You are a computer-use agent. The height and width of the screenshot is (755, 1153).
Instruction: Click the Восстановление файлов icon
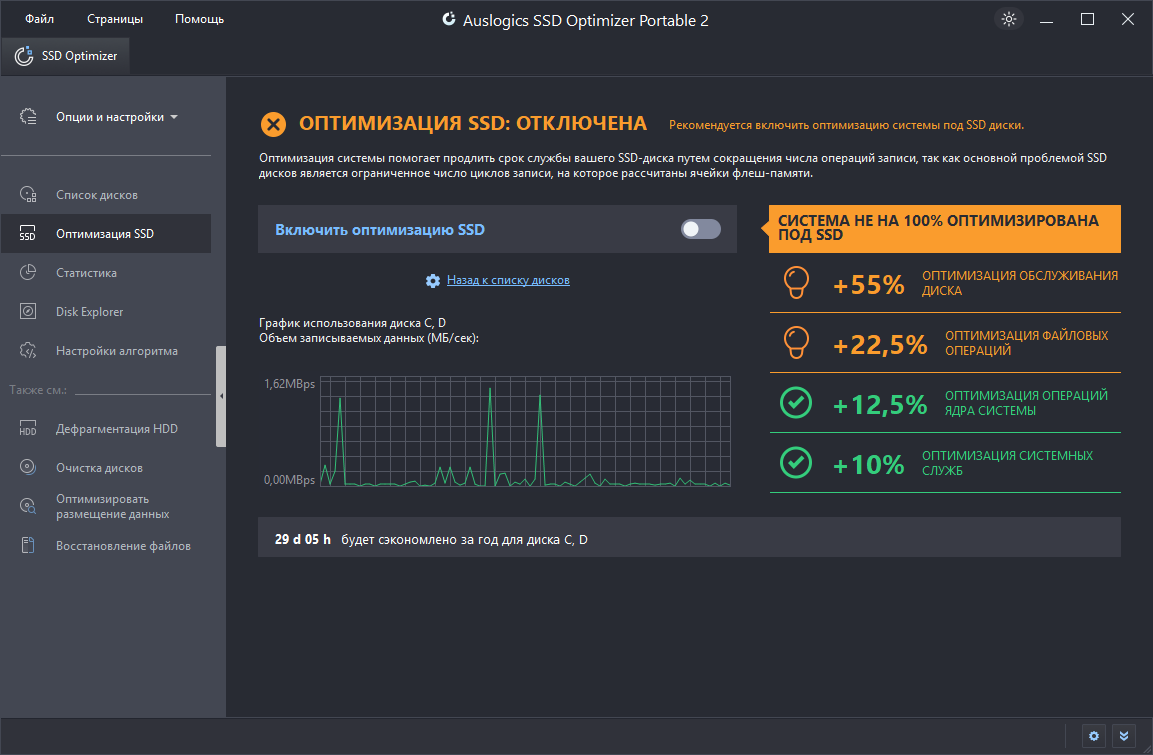[28, 545]
